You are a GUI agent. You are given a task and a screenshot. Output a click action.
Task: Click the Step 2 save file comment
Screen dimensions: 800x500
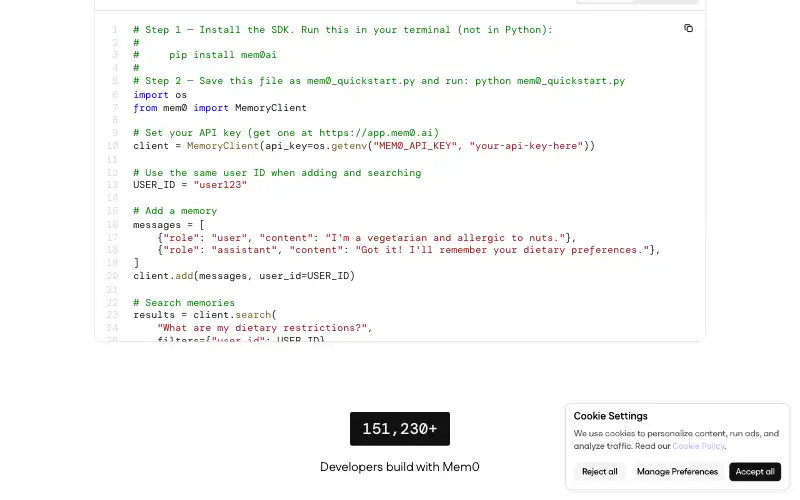click(379, 81)
